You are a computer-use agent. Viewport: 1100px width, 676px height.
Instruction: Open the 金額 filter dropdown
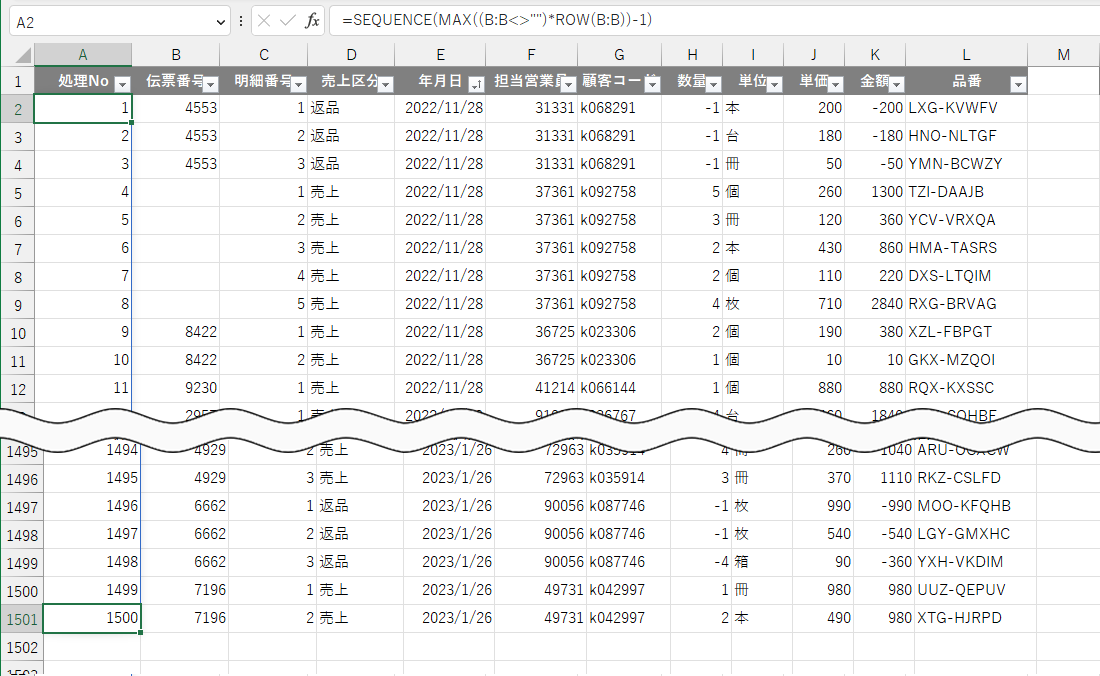pos(897,85)
